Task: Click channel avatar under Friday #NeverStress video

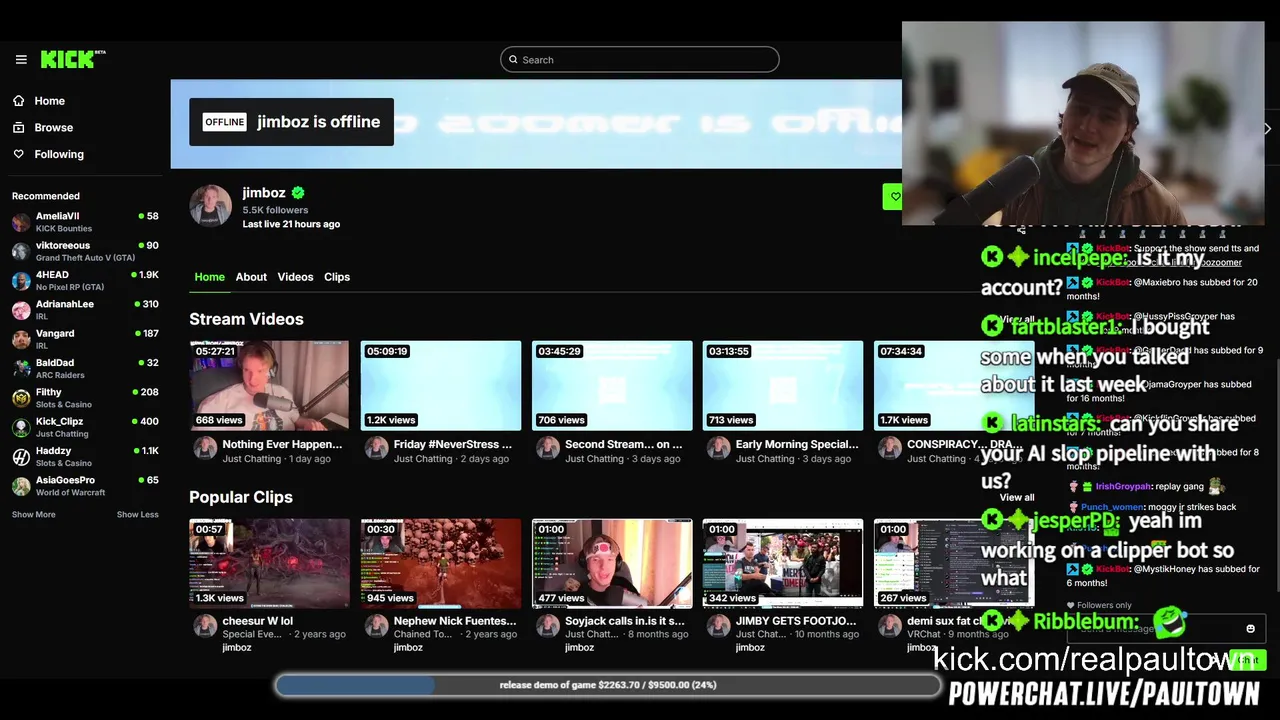Action: (x=376, y=448)
